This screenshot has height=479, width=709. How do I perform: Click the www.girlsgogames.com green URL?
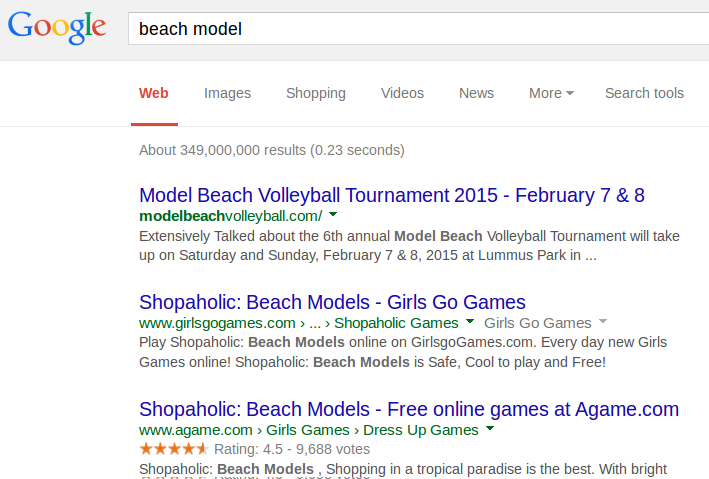point(217,323)
